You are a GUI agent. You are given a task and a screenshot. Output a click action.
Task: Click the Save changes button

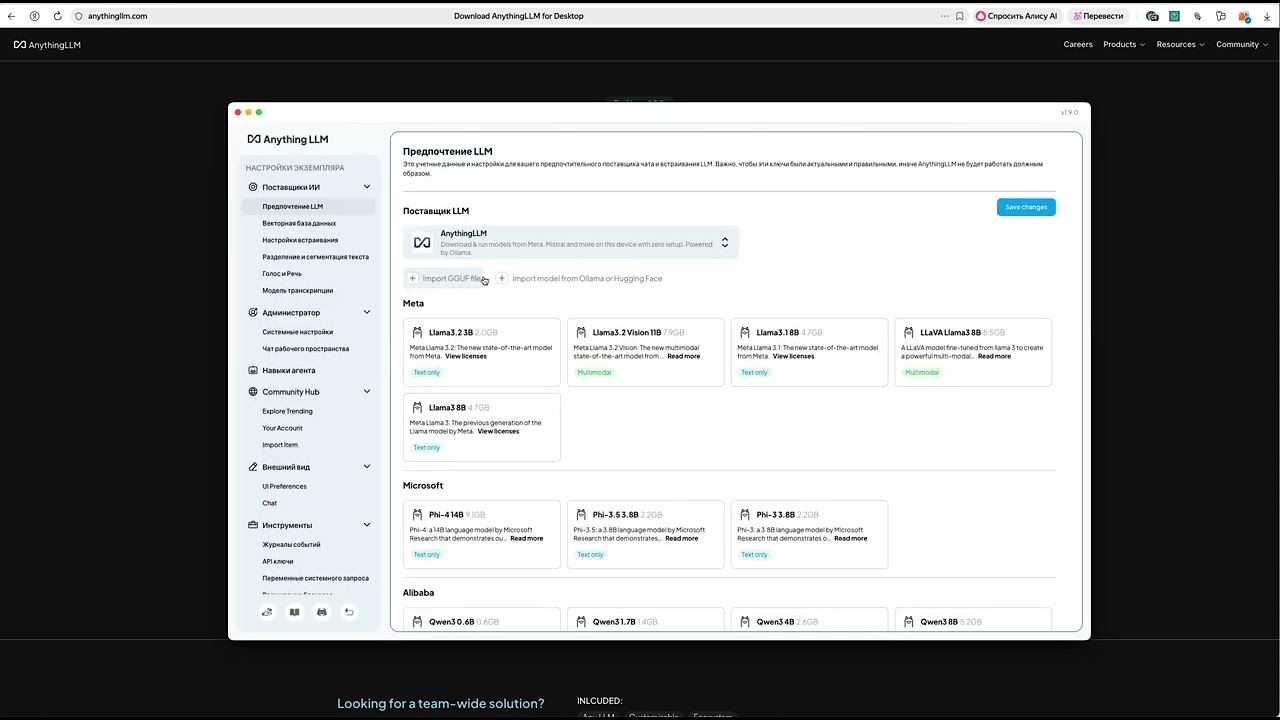[1026, 207]
